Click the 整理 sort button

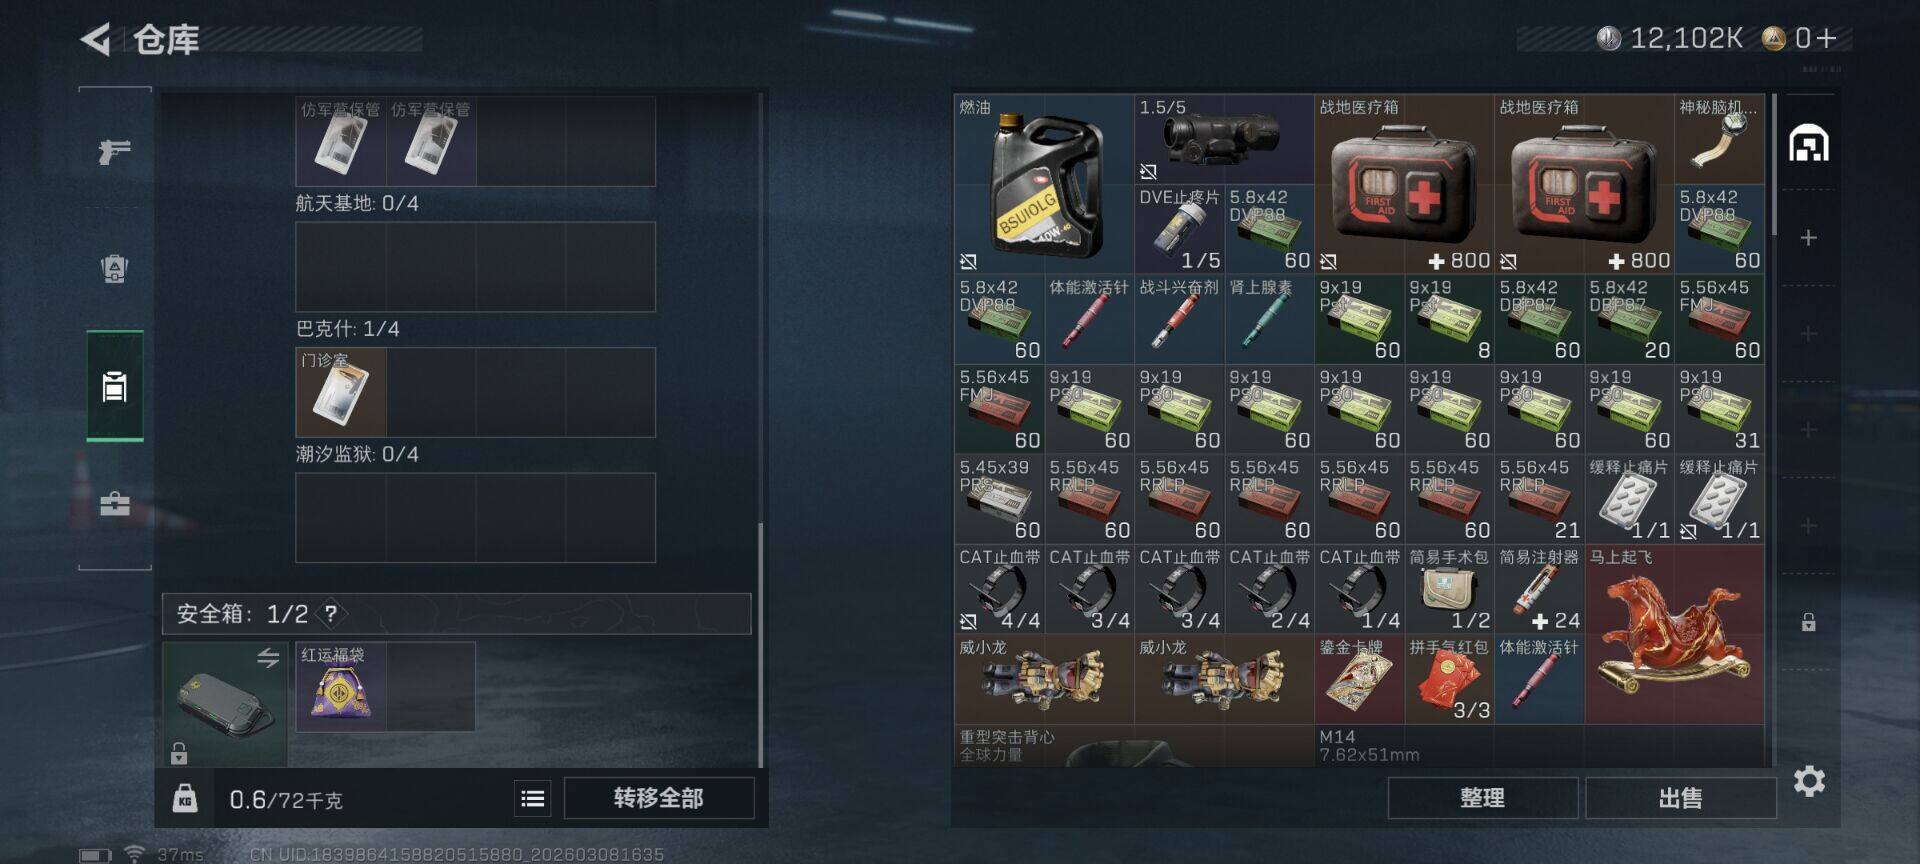point(1482,798)
